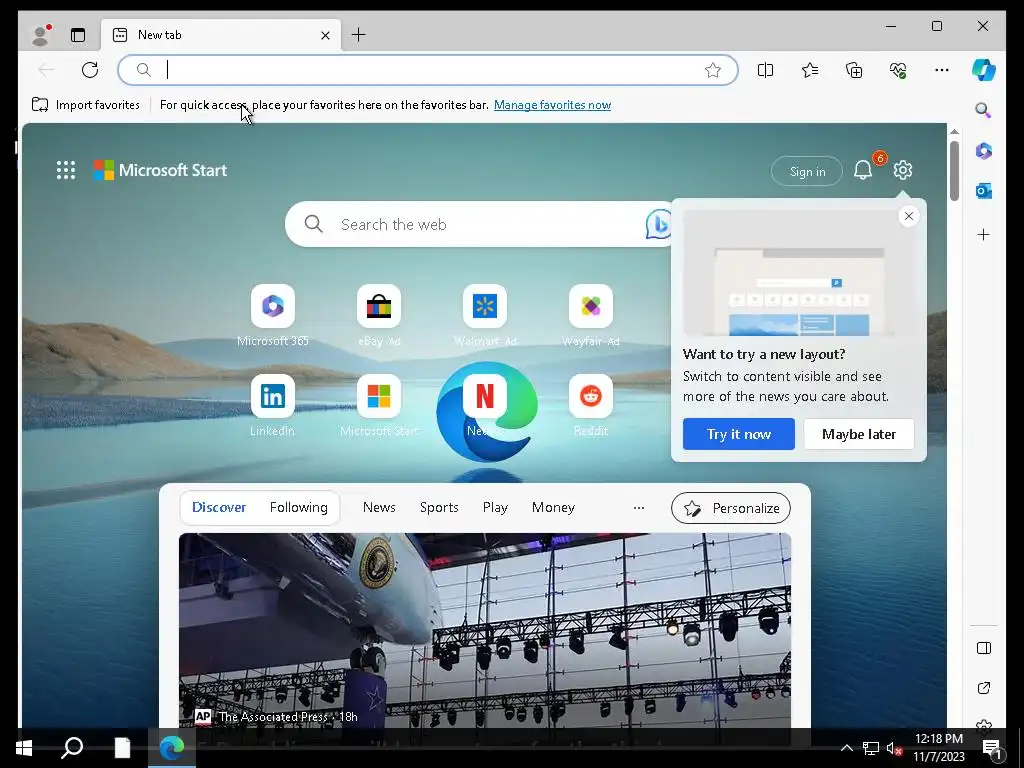This screenshot has height=768, width=1024.
Task: Click sidebar Search magnifier icon
Action: [984, 110]
